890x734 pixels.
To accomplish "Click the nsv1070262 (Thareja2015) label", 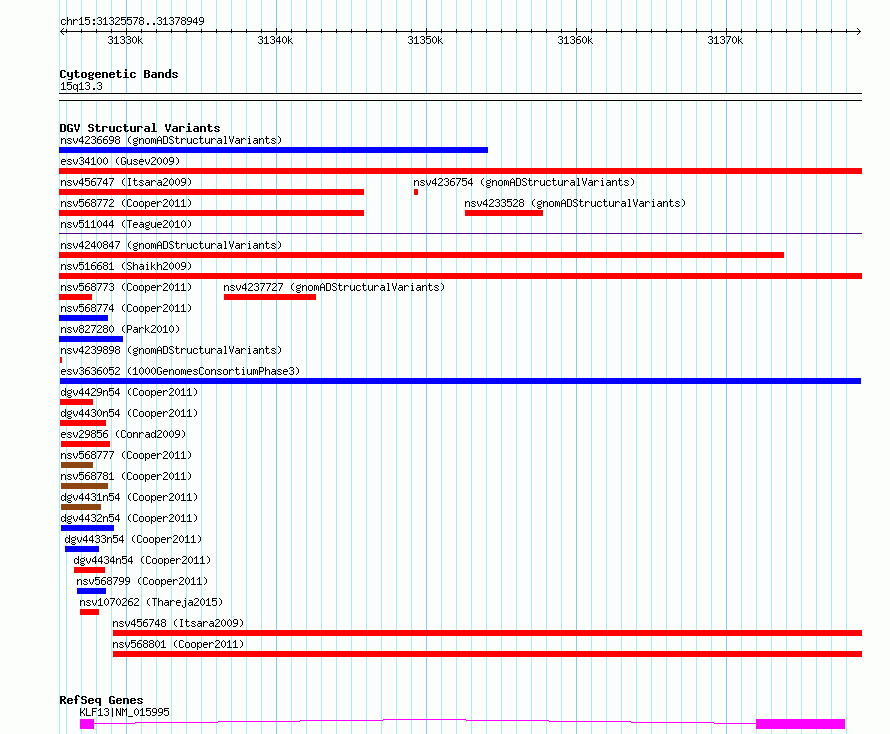I will [x=151, y=602].
